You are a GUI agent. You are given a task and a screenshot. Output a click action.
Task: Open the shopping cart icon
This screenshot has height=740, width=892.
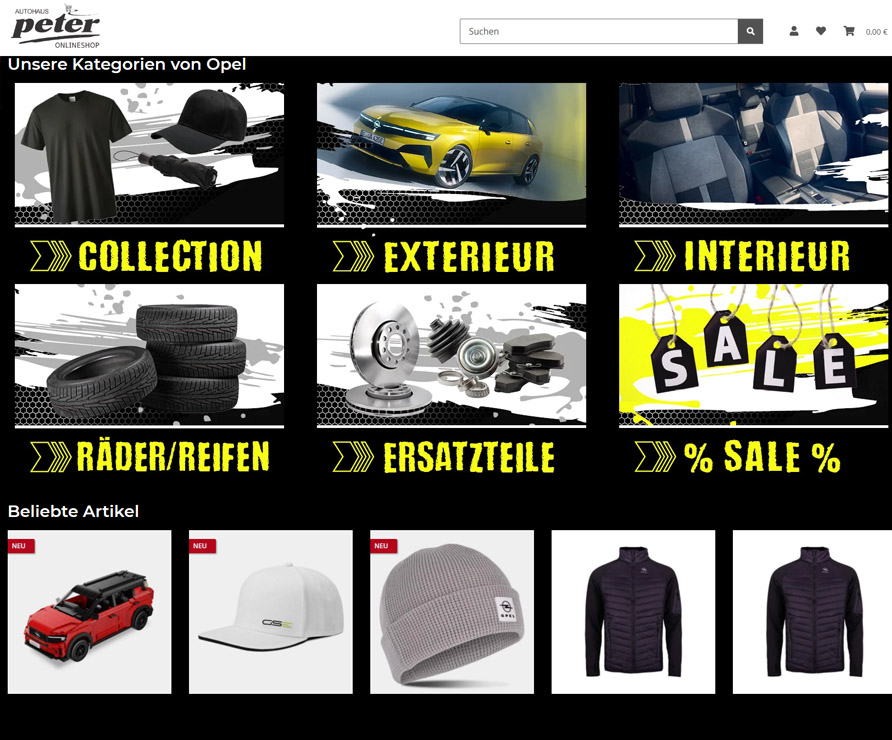849,31
